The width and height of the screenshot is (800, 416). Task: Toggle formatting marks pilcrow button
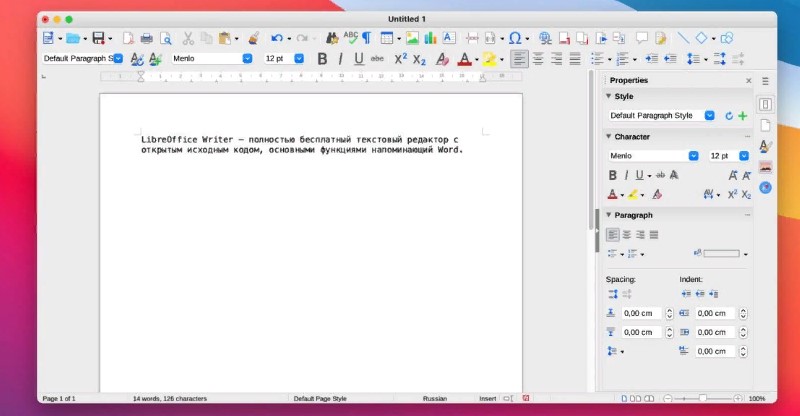(367, 38)
